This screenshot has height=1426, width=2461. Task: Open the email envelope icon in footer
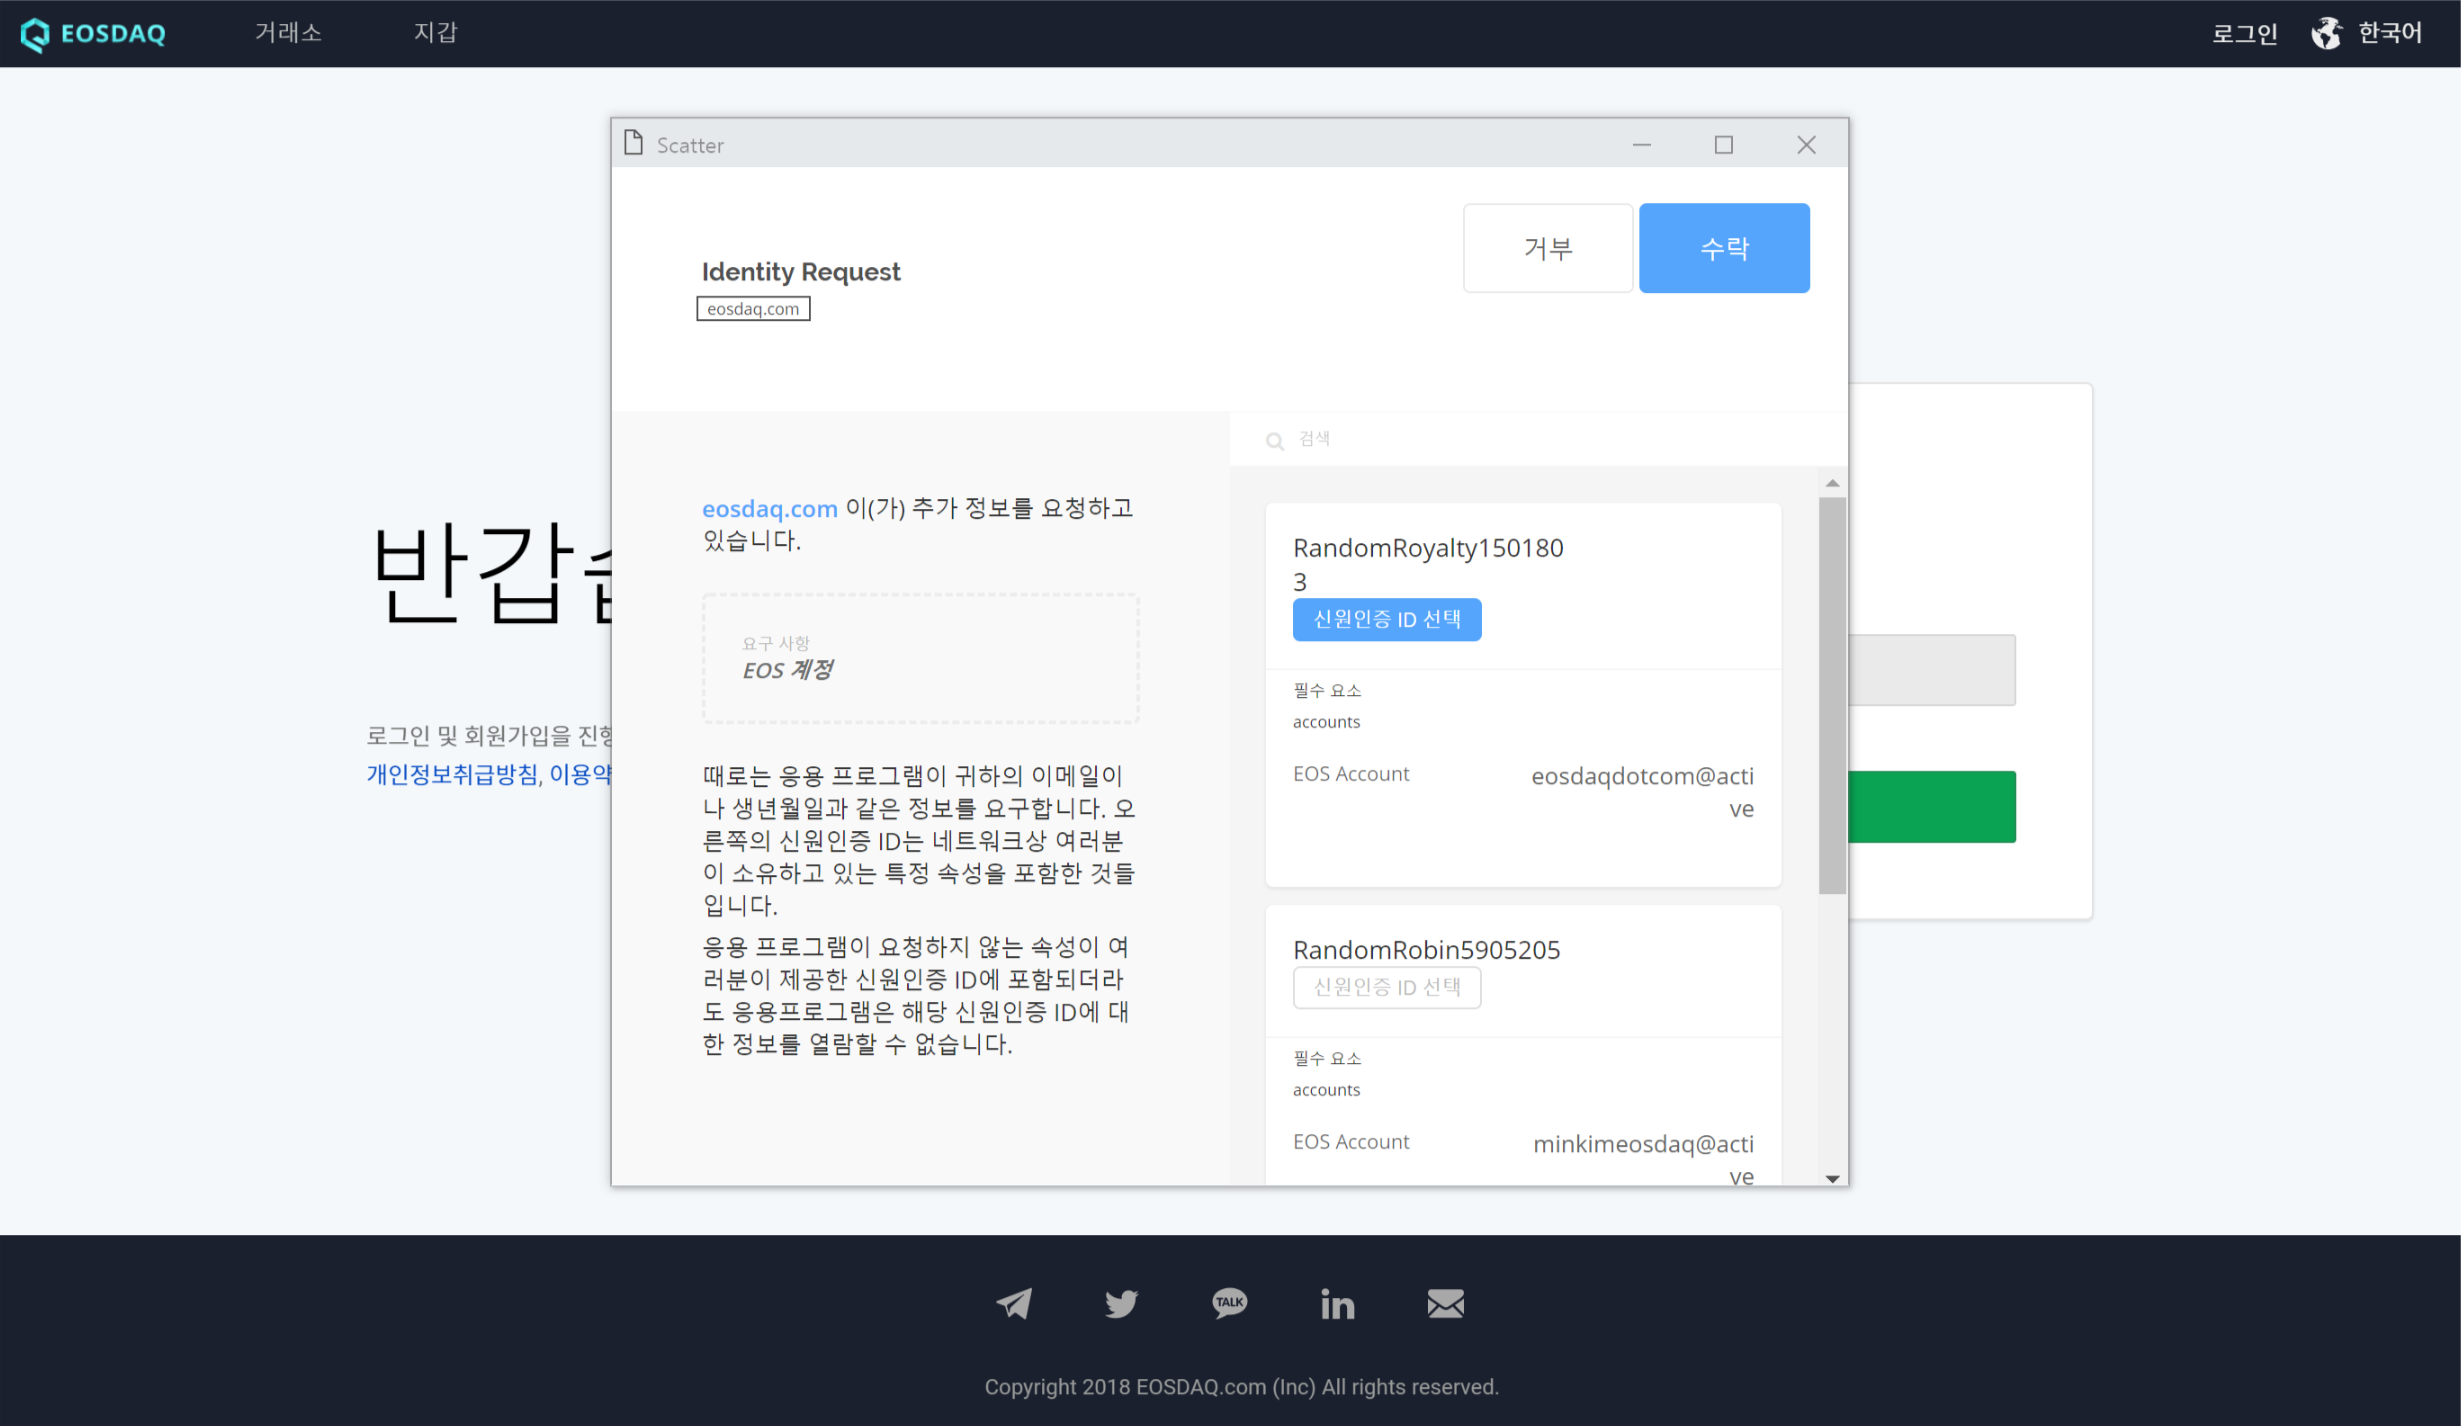click(x=1445, y=1303)
